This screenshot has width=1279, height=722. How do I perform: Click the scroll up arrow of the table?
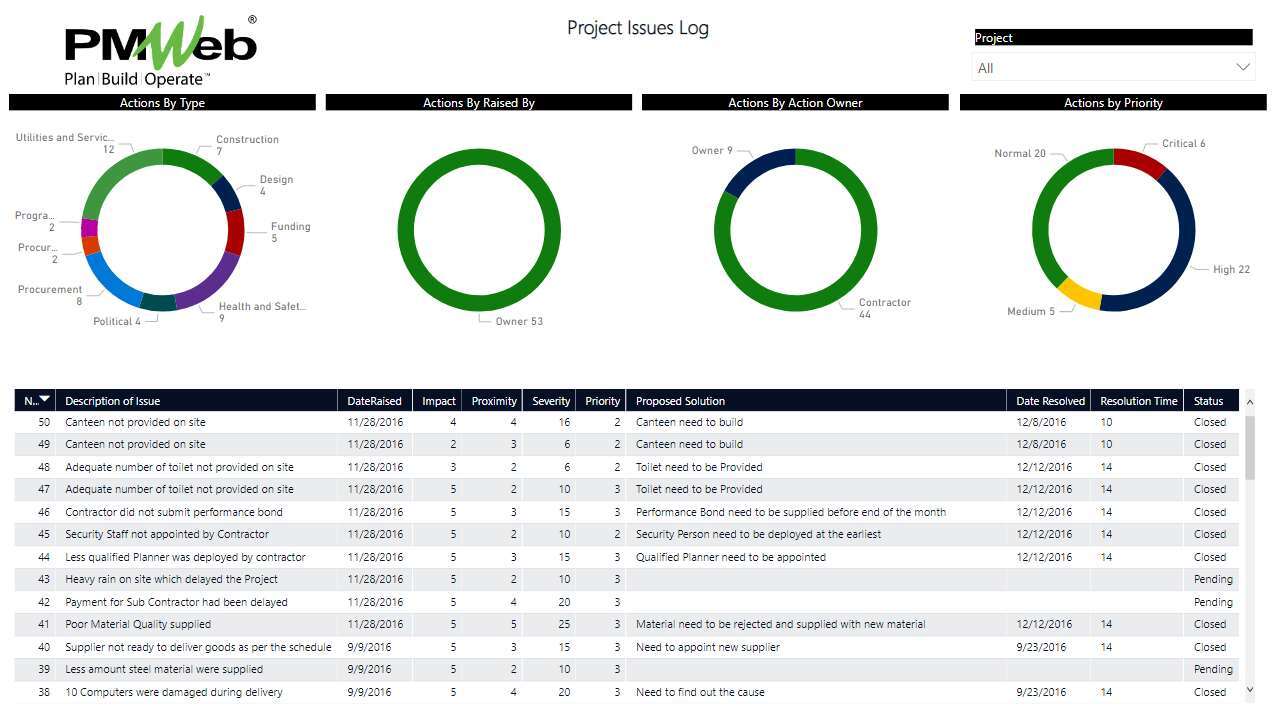pyautogui.click(x=1249, y=401)
